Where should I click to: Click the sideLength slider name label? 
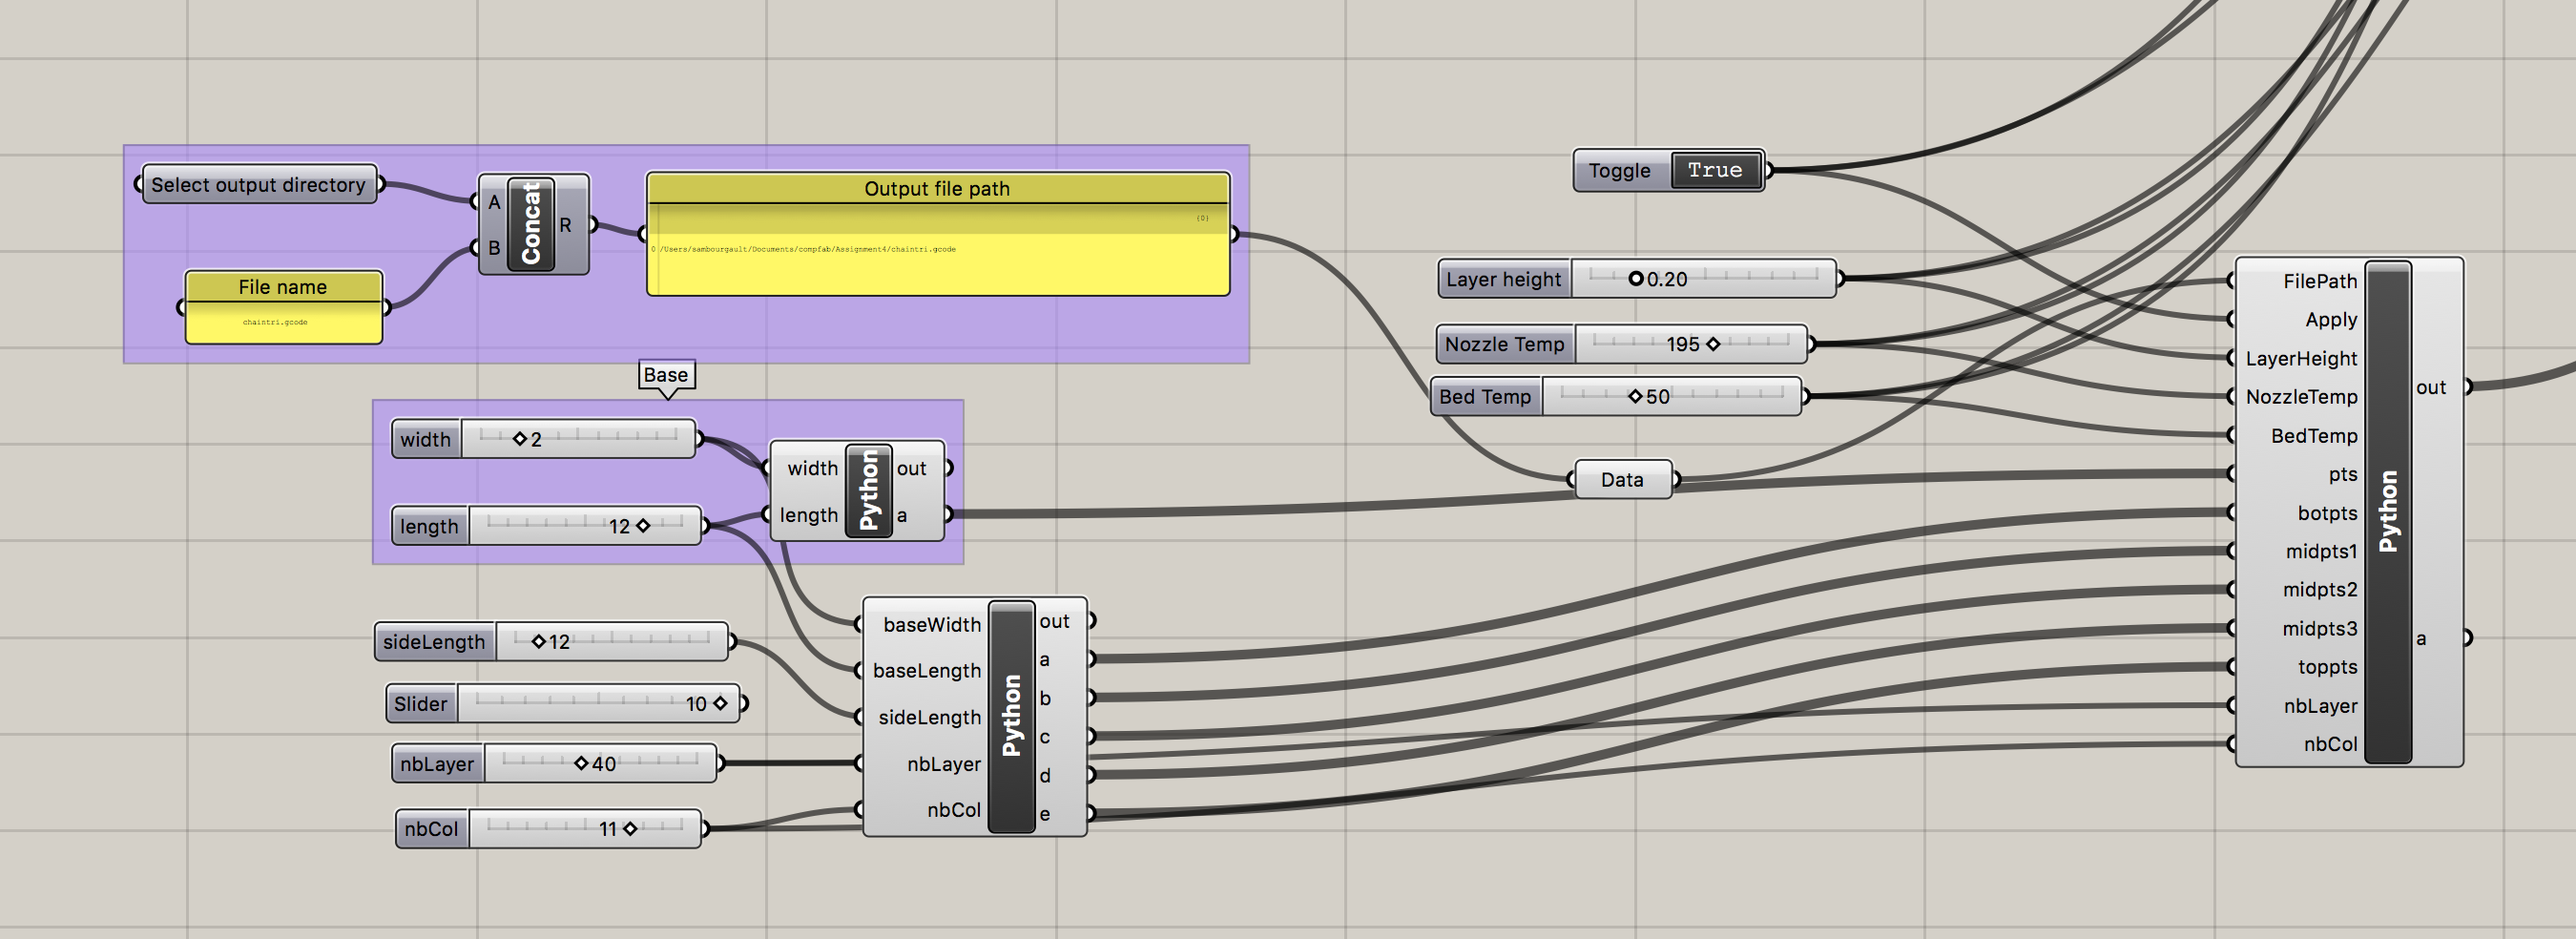click(x=434, y=641)
